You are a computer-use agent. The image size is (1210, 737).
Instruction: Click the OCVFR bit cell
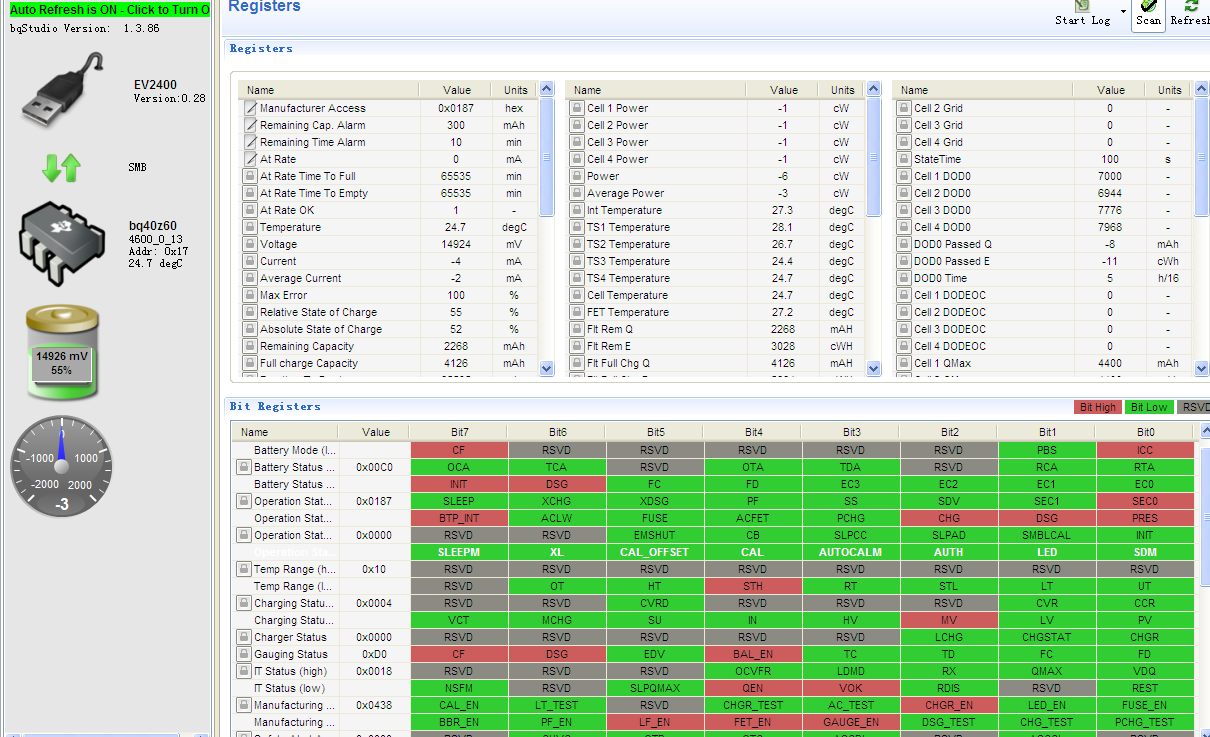(x=753, y=671)
